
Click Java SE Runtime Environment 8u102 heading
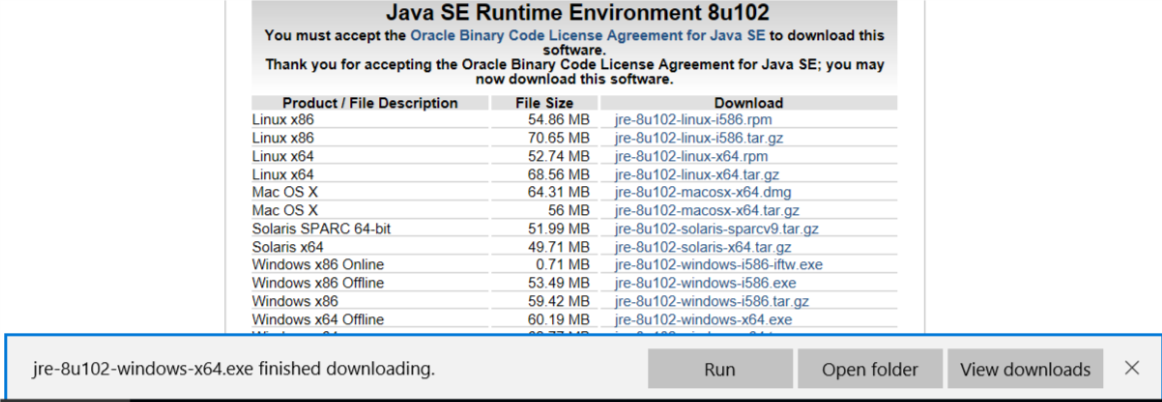pos(577,13)
